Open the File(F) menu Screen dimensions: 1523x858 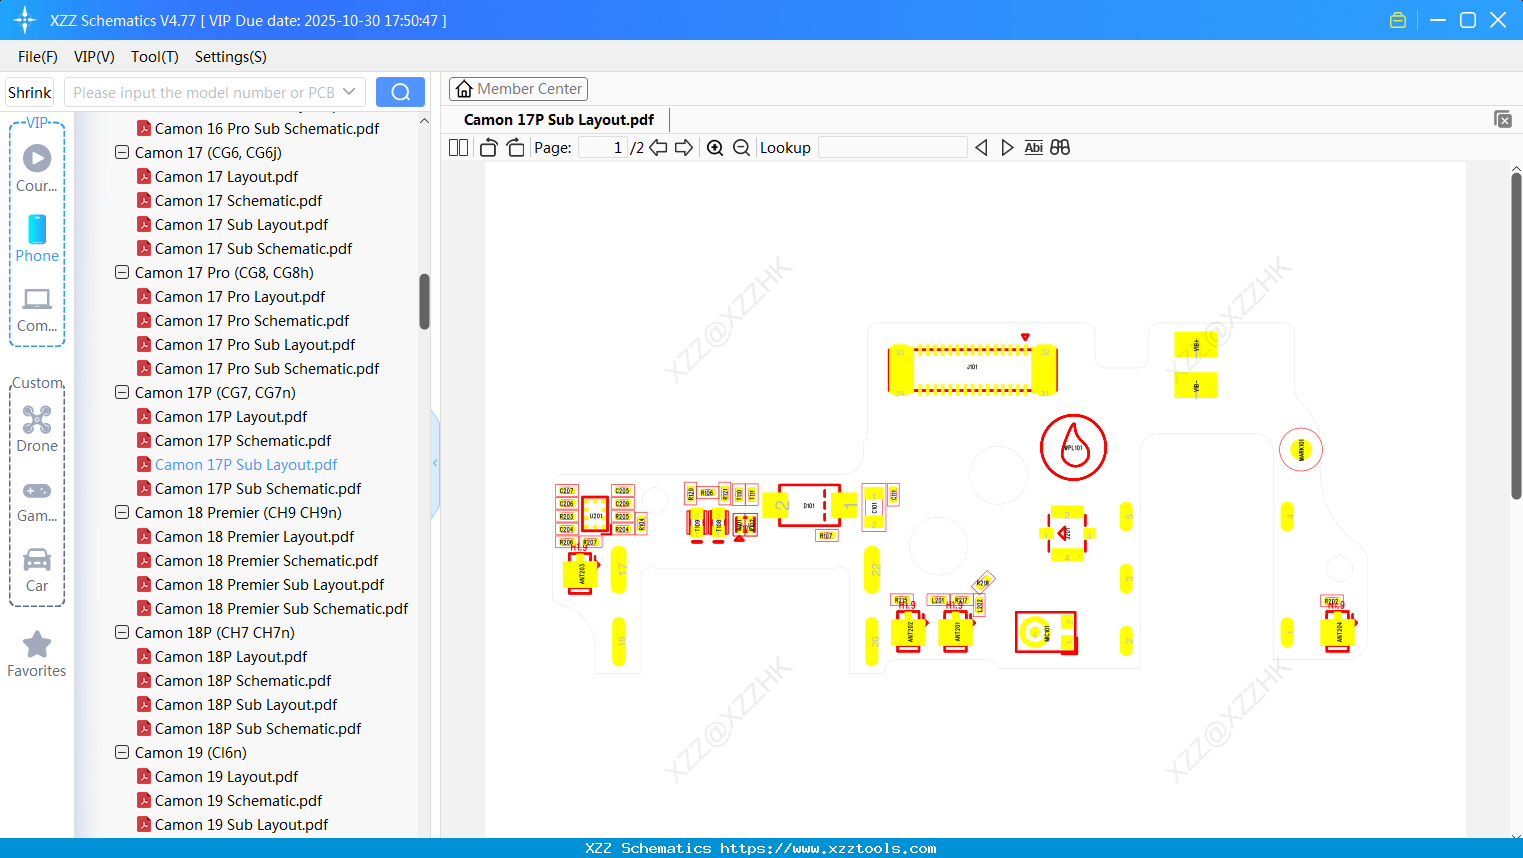pos(38,57)
